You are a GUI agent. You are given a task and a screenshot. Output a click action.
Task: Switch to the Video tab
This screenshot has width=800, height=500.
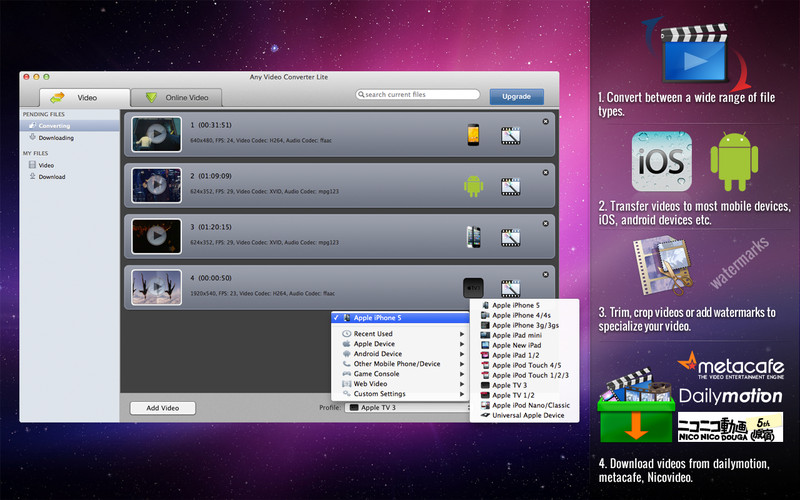click(85, 97)
